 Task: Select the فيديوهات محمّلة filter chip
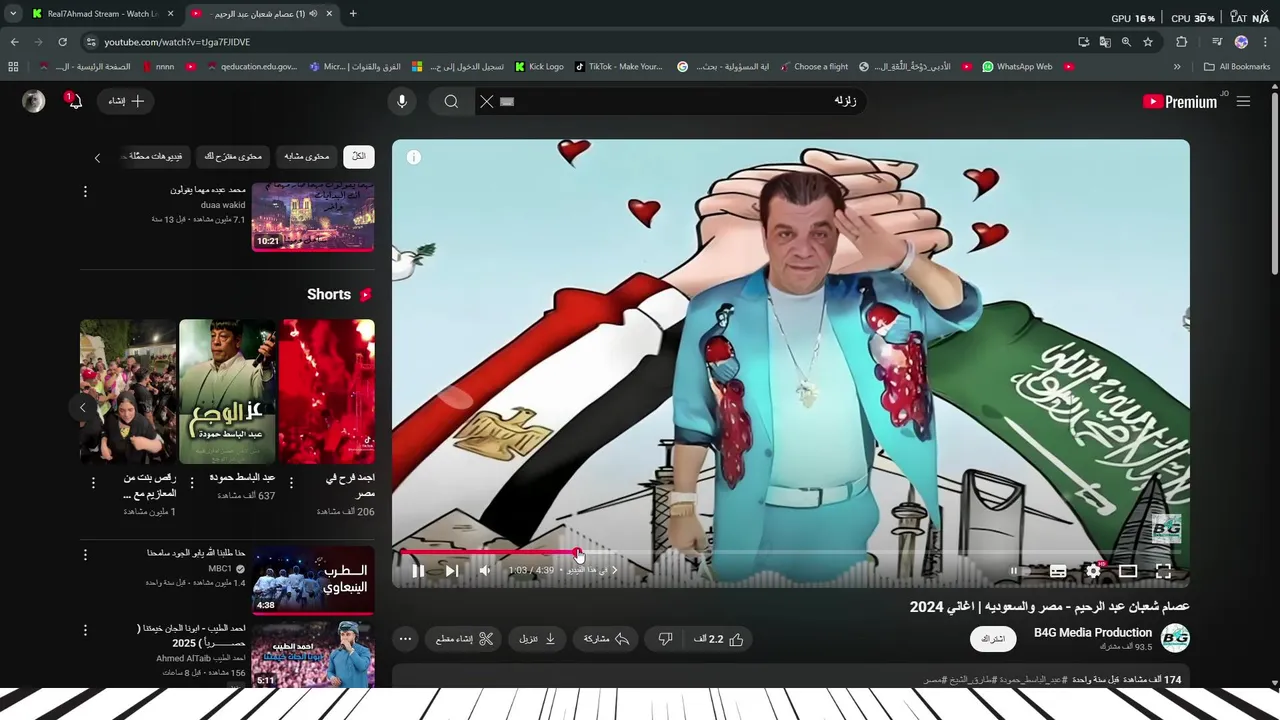[155, 156]
